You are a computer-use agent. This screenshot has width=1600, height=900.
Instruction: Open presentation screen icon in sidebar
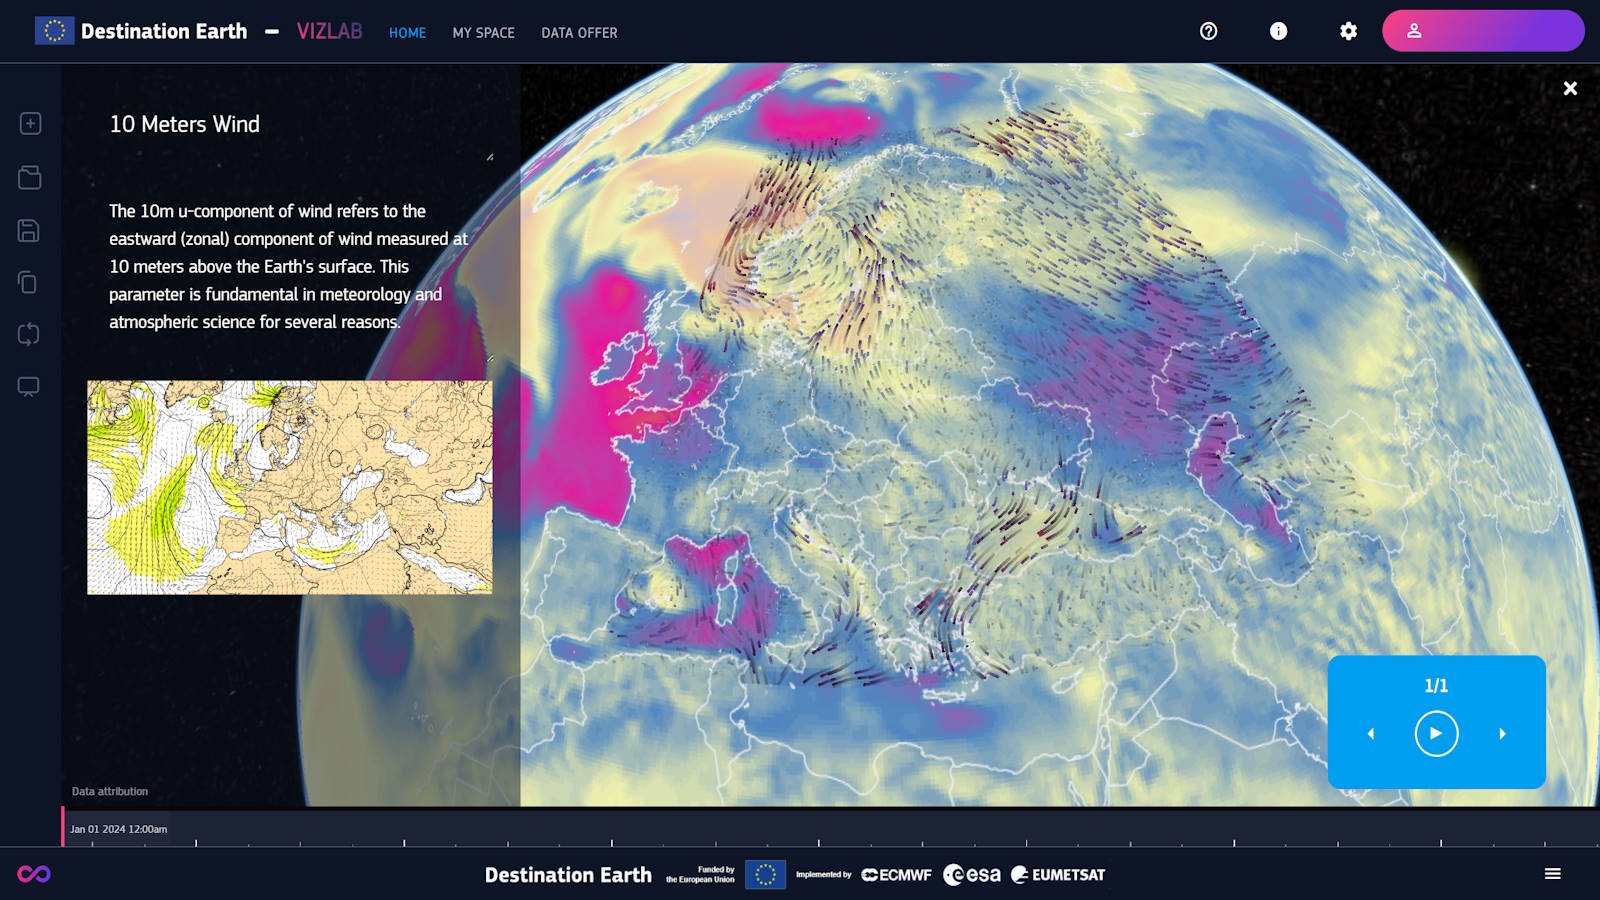pyautogui.click(x=29, y=387)
